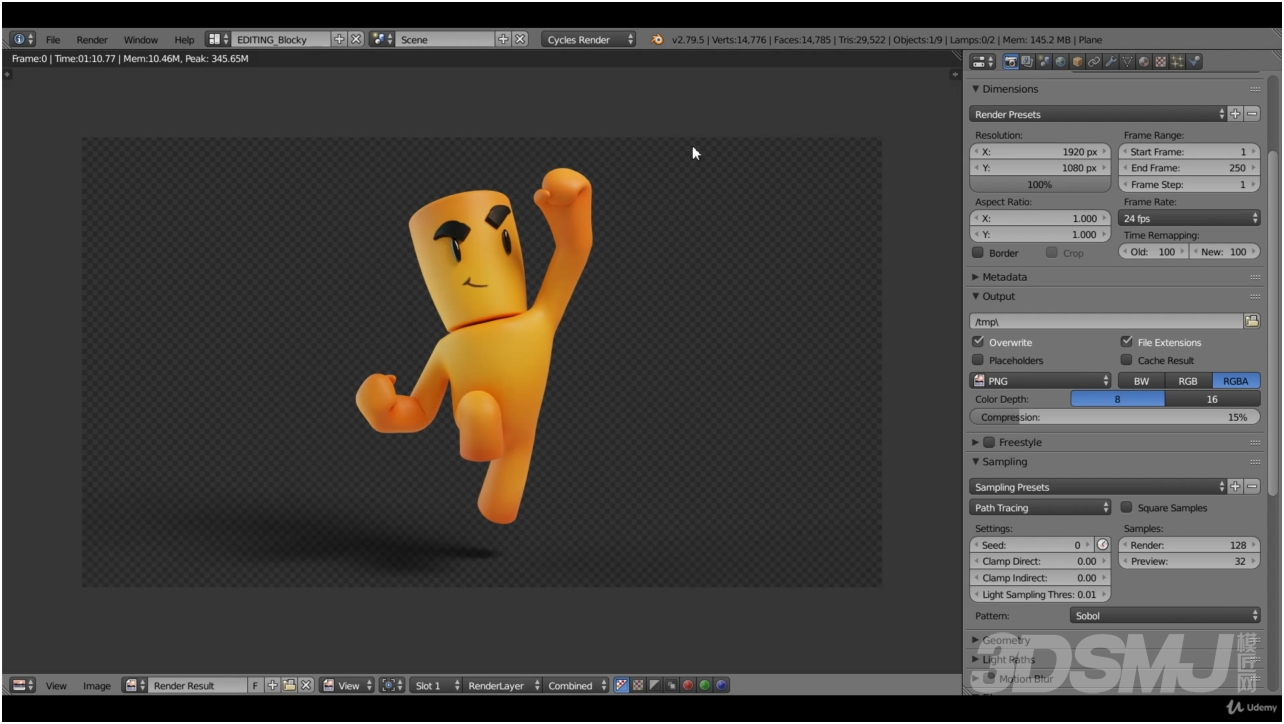Screen dimensions: 1284x724
Task: Uncheck the File Extensions checkbox
Action: pos(1127,342)
